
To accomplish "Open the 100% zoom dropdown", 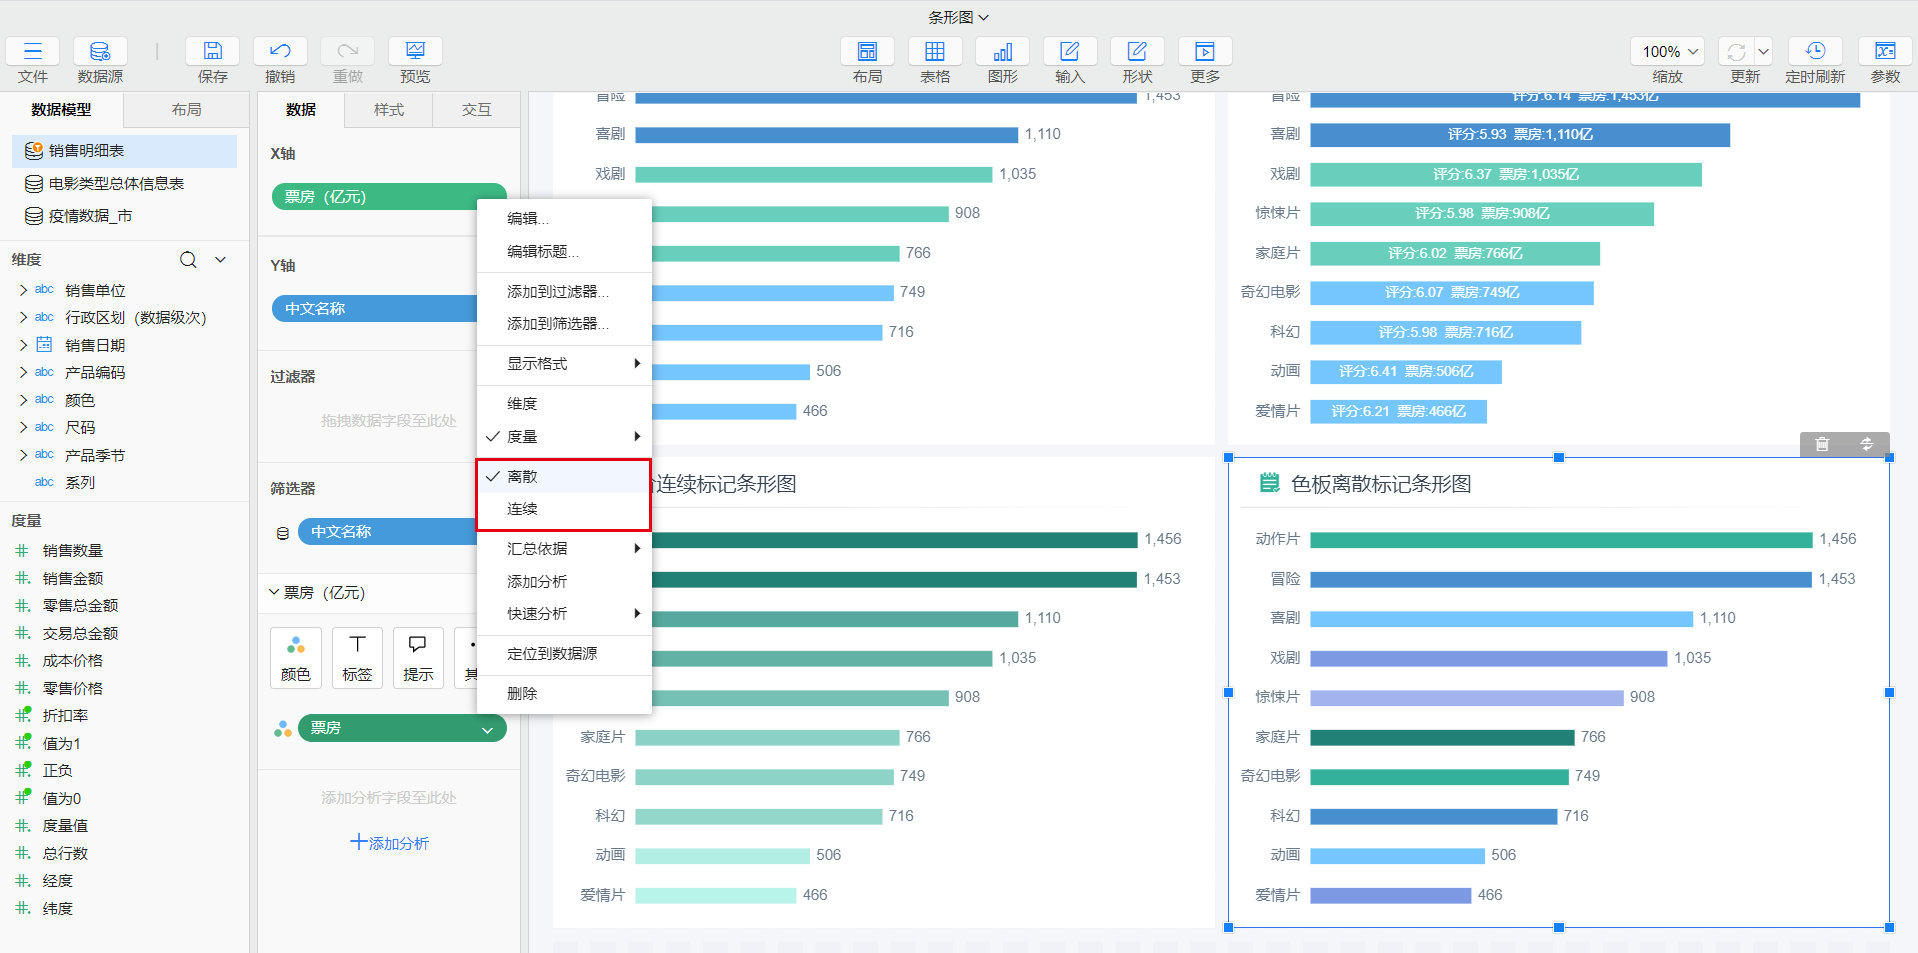I will coord(1669,52).
